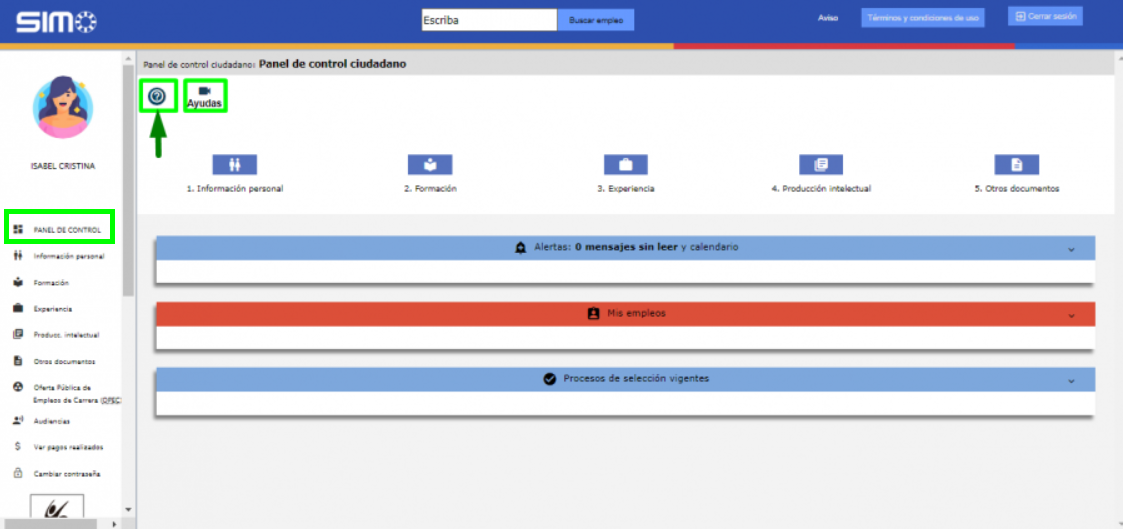Click the Escriba job search field
Viewport: 1125px width, 531px height.
(x=488, y=20)
